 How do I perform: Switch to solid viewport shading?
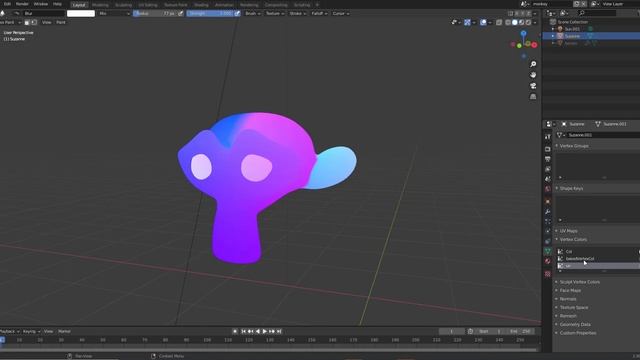pos(515,22)
